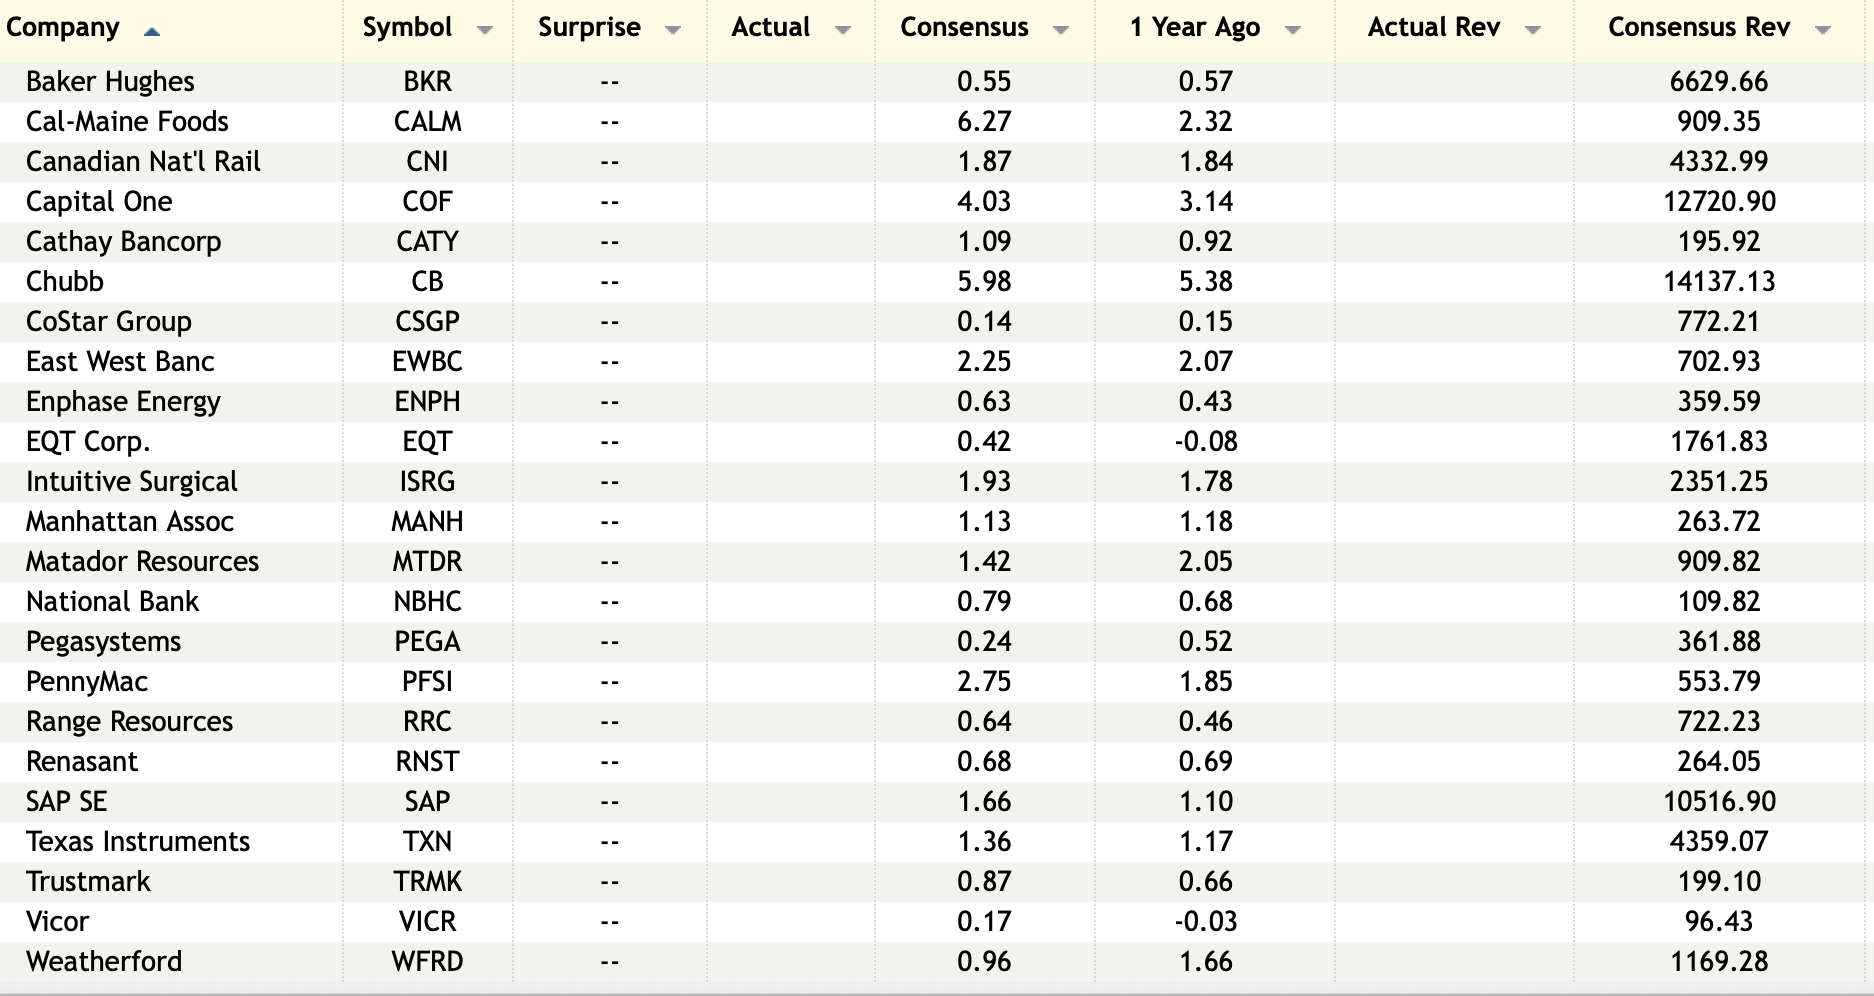Select the Chubb consensus value 5.98
The image size is (1874, 996).
[984, 282]
